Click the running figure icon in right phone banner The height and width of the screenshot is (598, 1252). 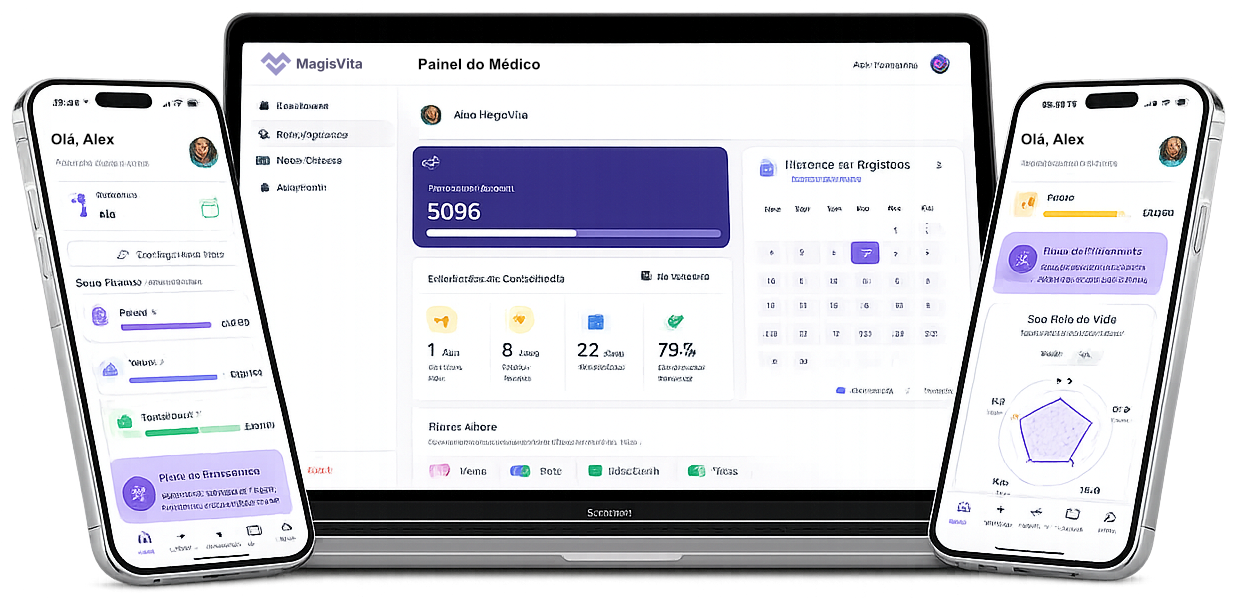pos(1023,261)
